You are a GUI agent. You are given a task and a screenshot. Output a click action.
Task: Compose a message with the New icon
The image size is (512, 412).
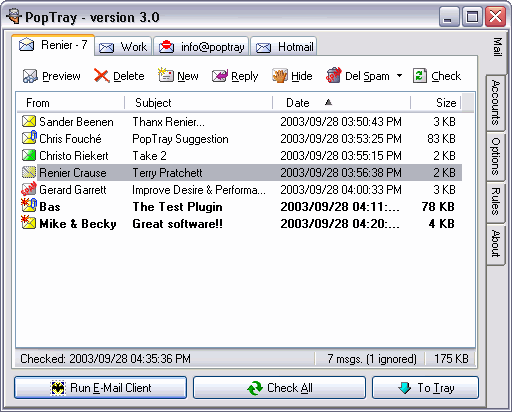tap(166, 75)
